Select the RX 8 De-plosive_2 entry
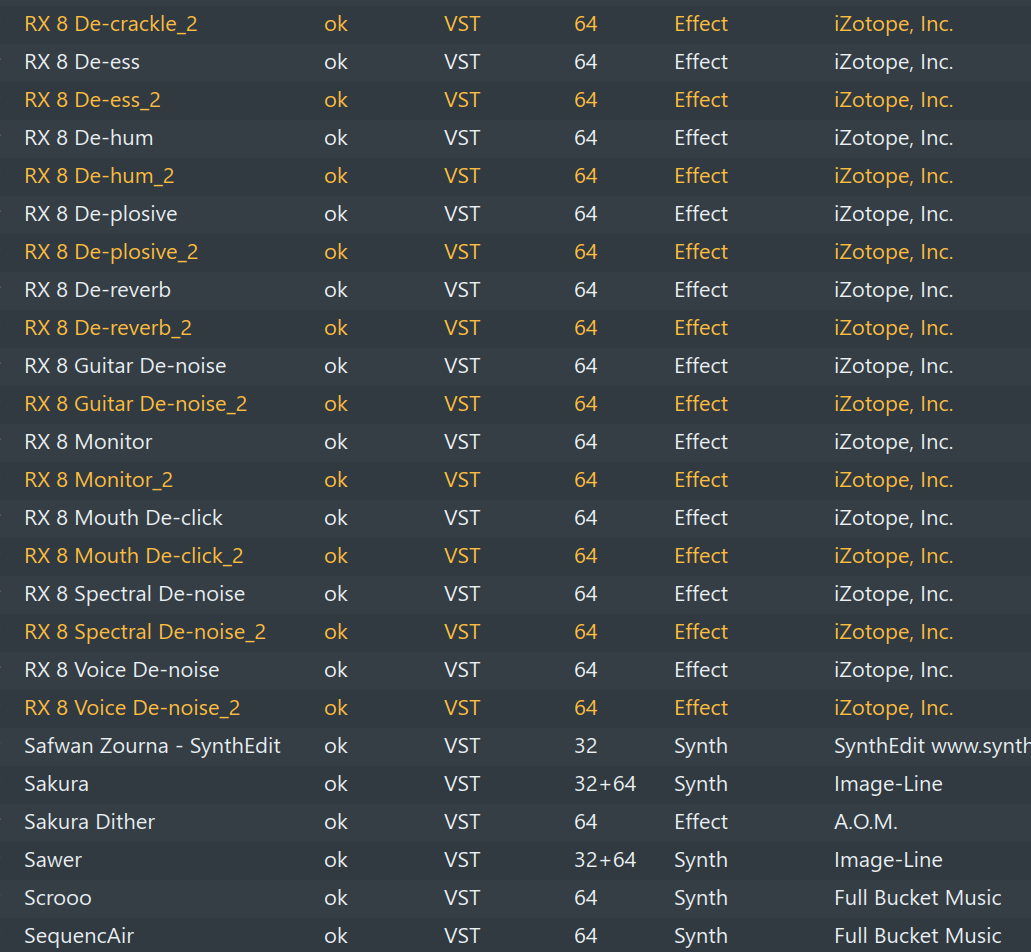The width and height of the screenshot is (1031, 952). pos(111,252)
